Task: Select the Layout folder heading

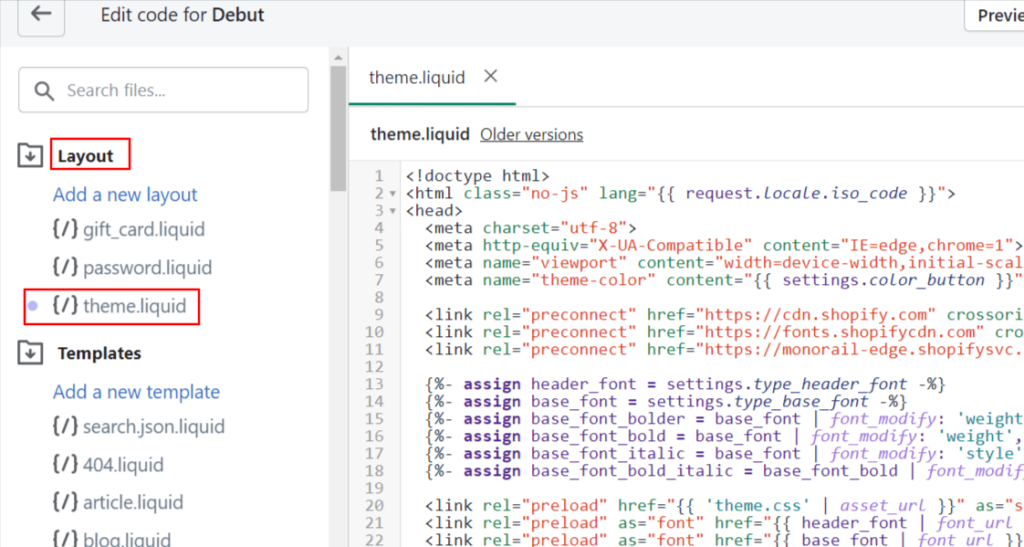Action: [x=86, y=156]
